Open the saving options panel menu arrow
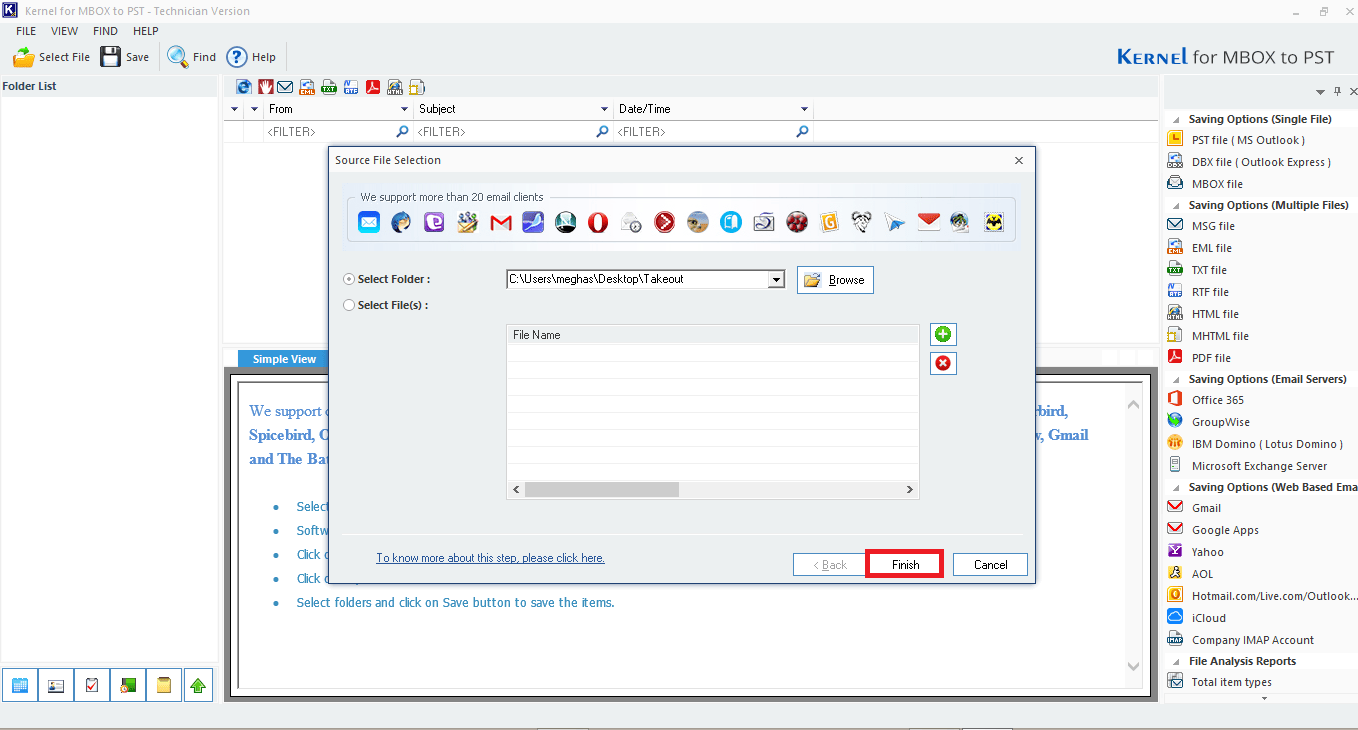This screenshot has height=730, width=1358. pyautogui.click(x=1320, y=92)
